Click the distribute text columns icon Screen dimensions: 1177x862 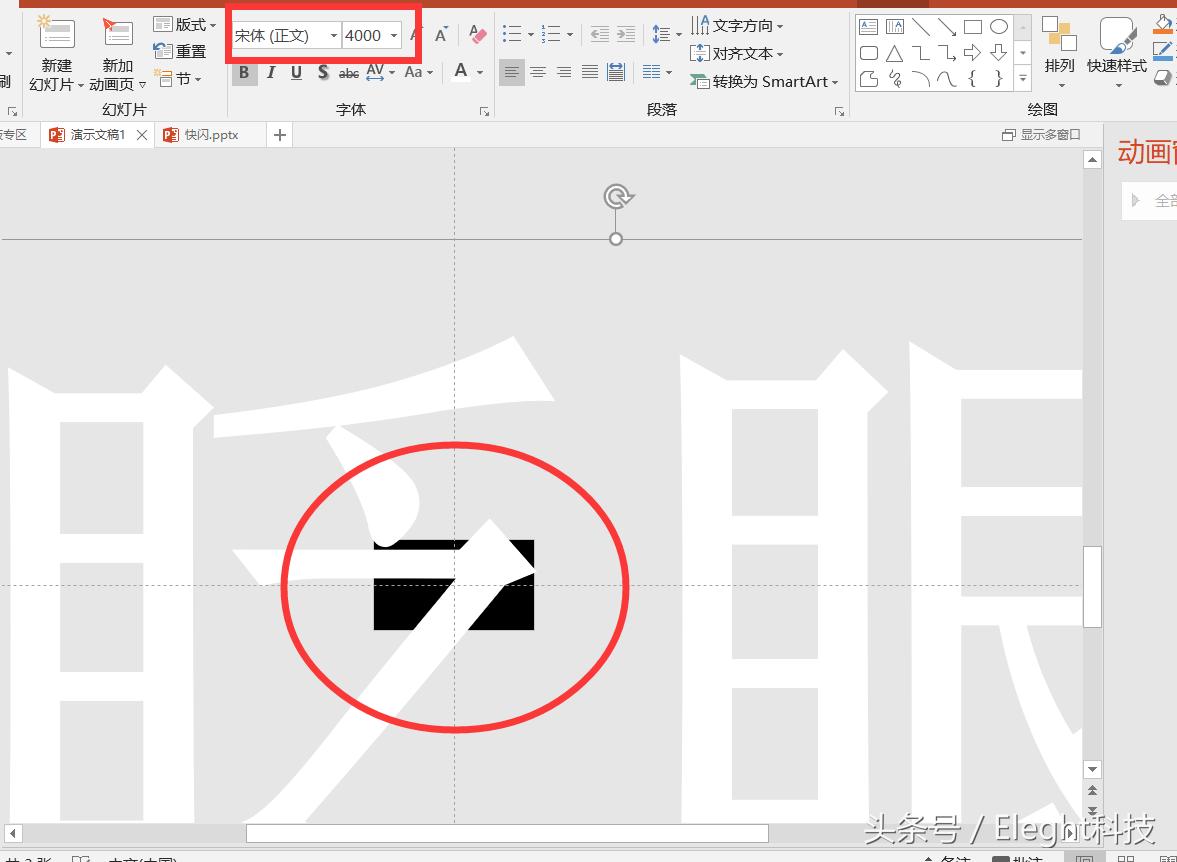[x=652, y=71]
